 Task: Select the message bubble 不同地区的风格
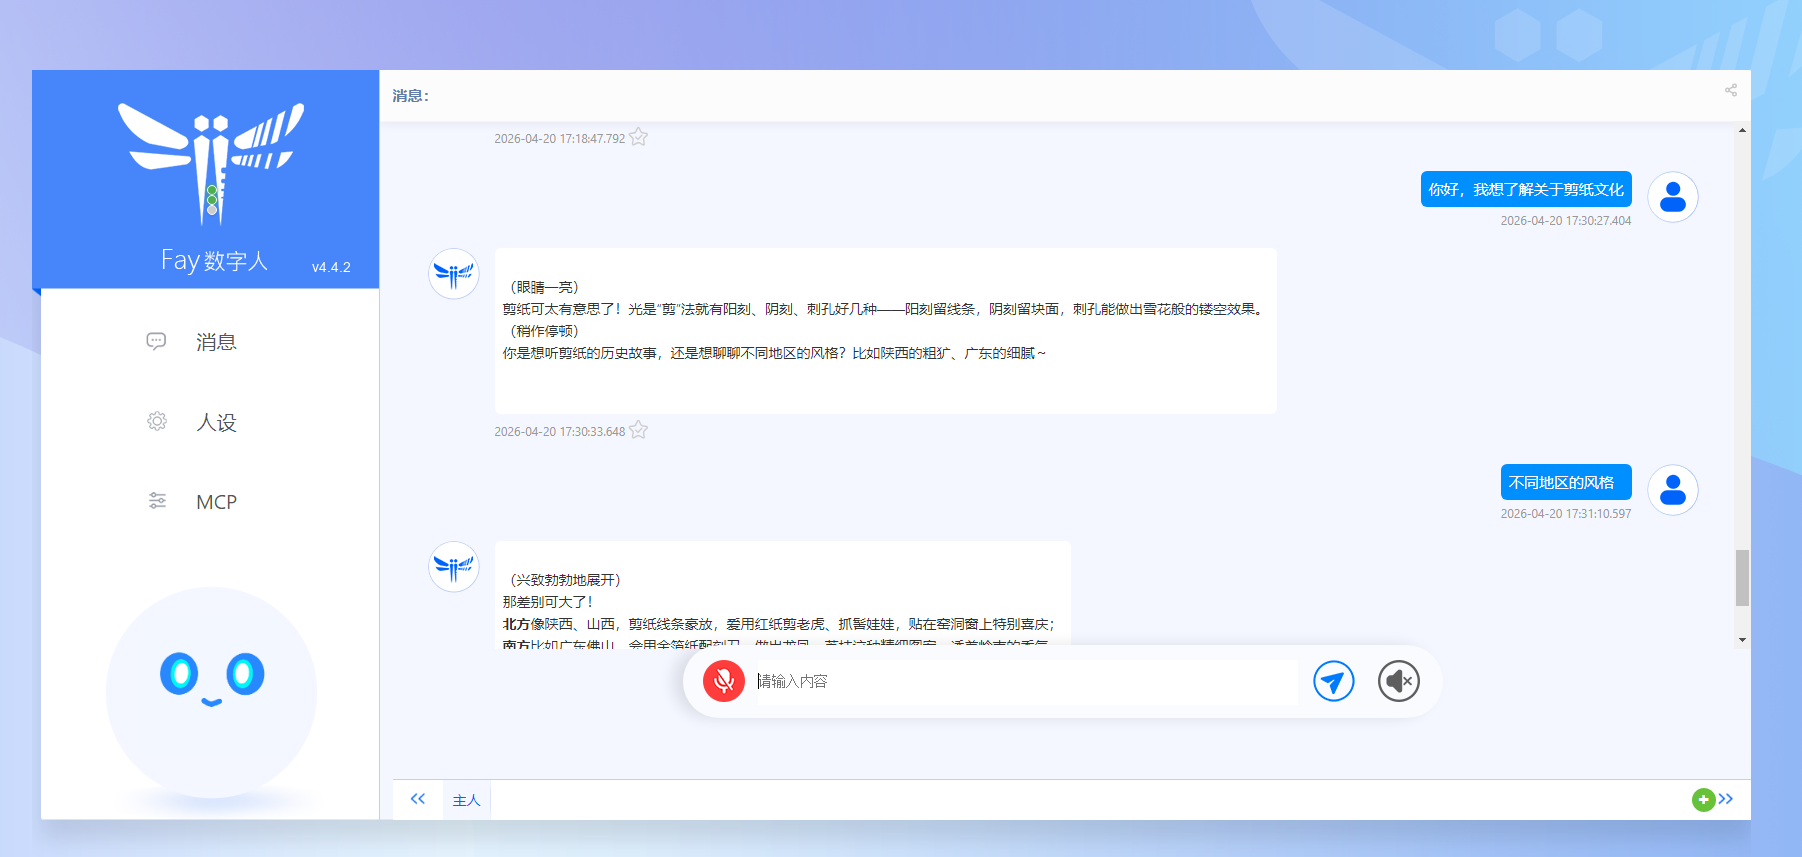pyautogui.click(x=1566, y=482)
